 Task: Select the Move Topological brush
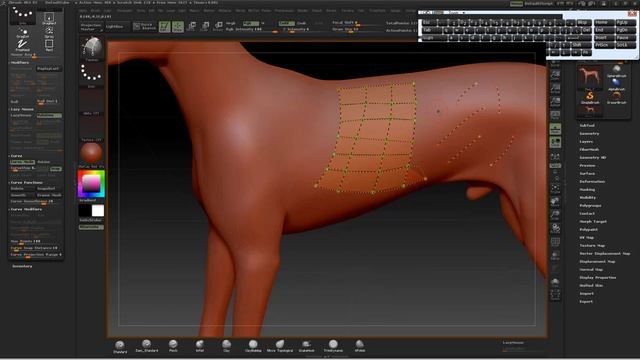point(280,346)
